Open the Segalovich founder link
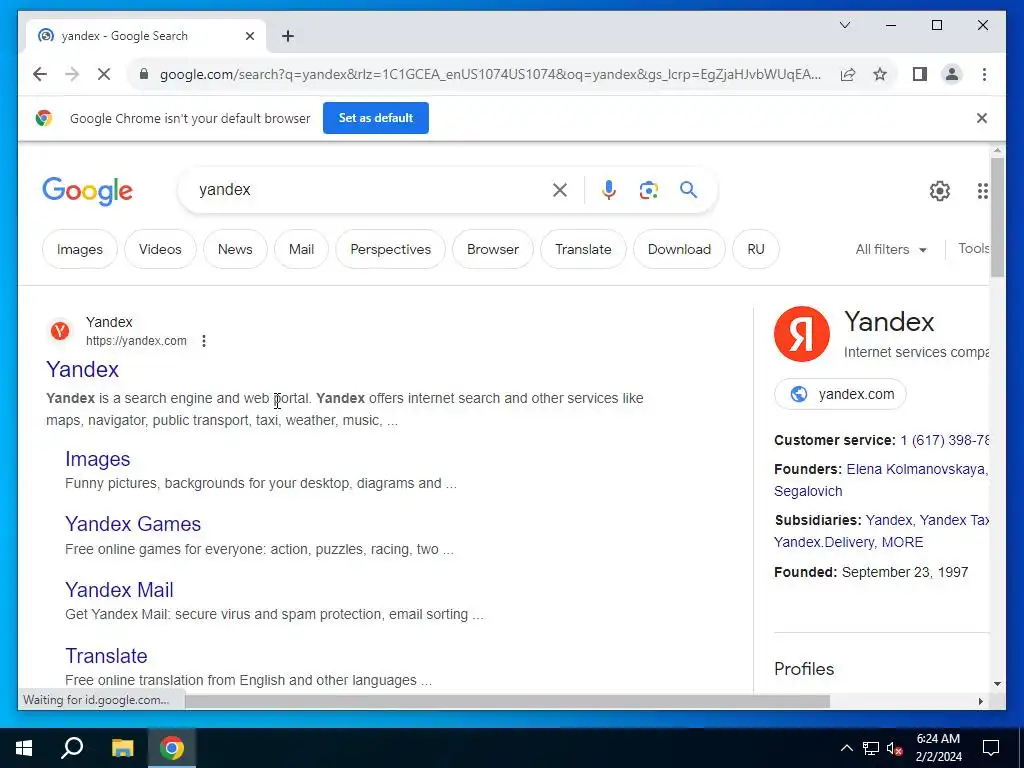 (808, 491)
